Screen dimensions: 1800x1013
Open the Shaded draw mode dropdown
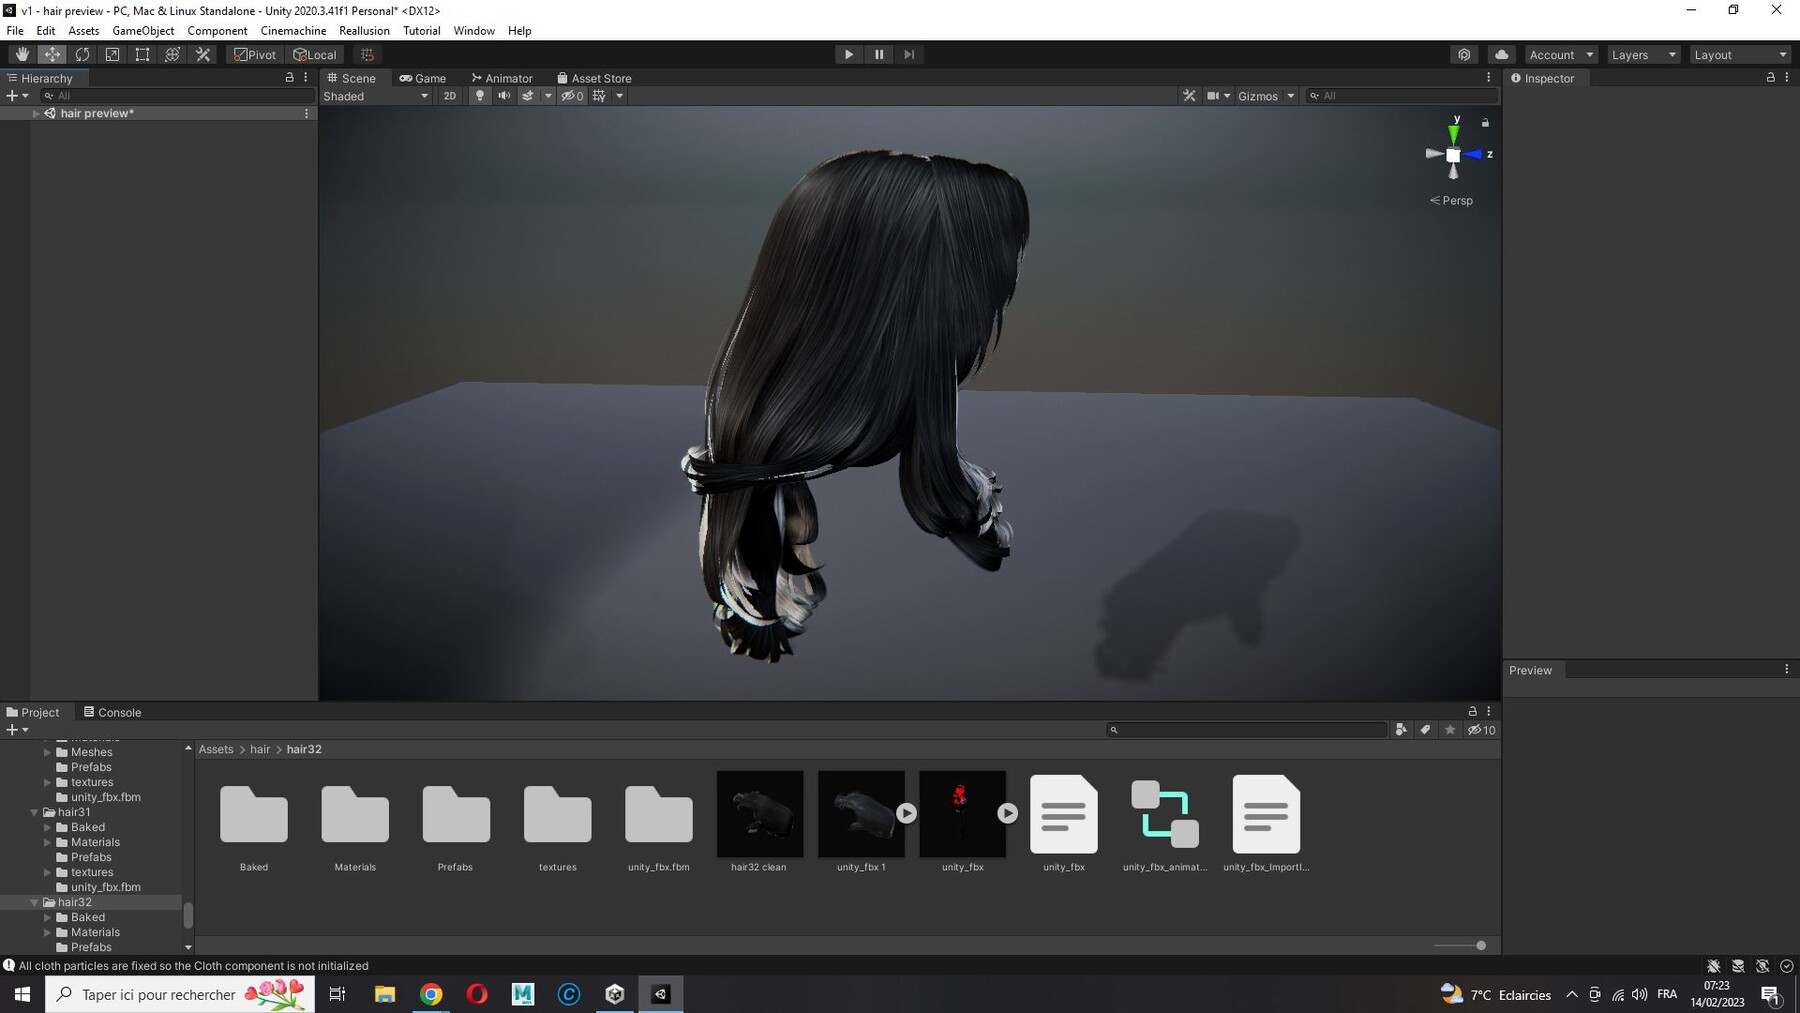376,96
